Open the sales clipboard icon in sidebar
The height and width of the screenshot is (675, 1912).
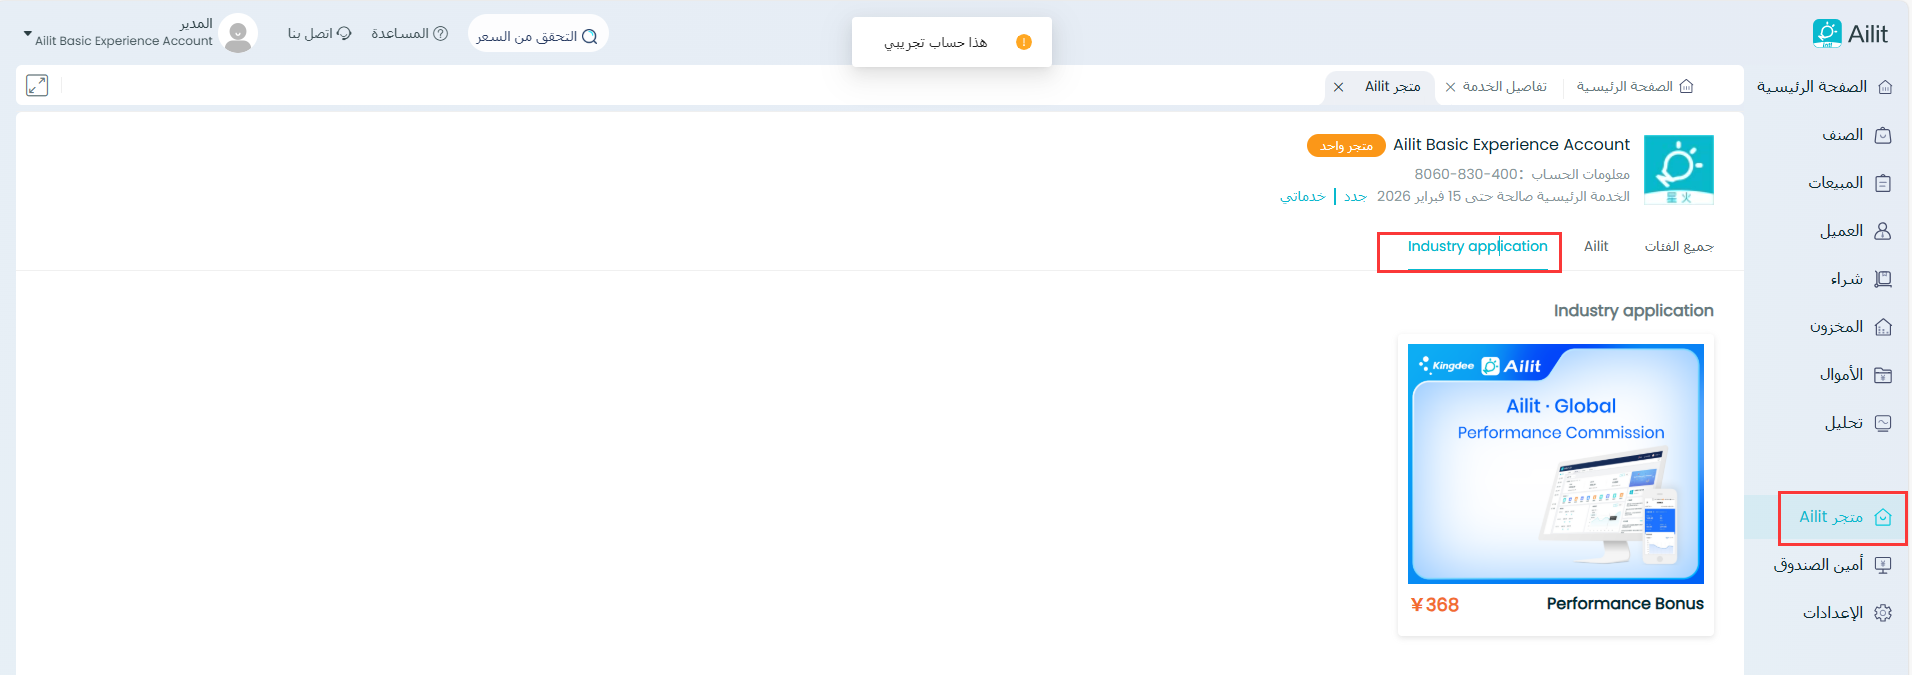coord(1883,183)
